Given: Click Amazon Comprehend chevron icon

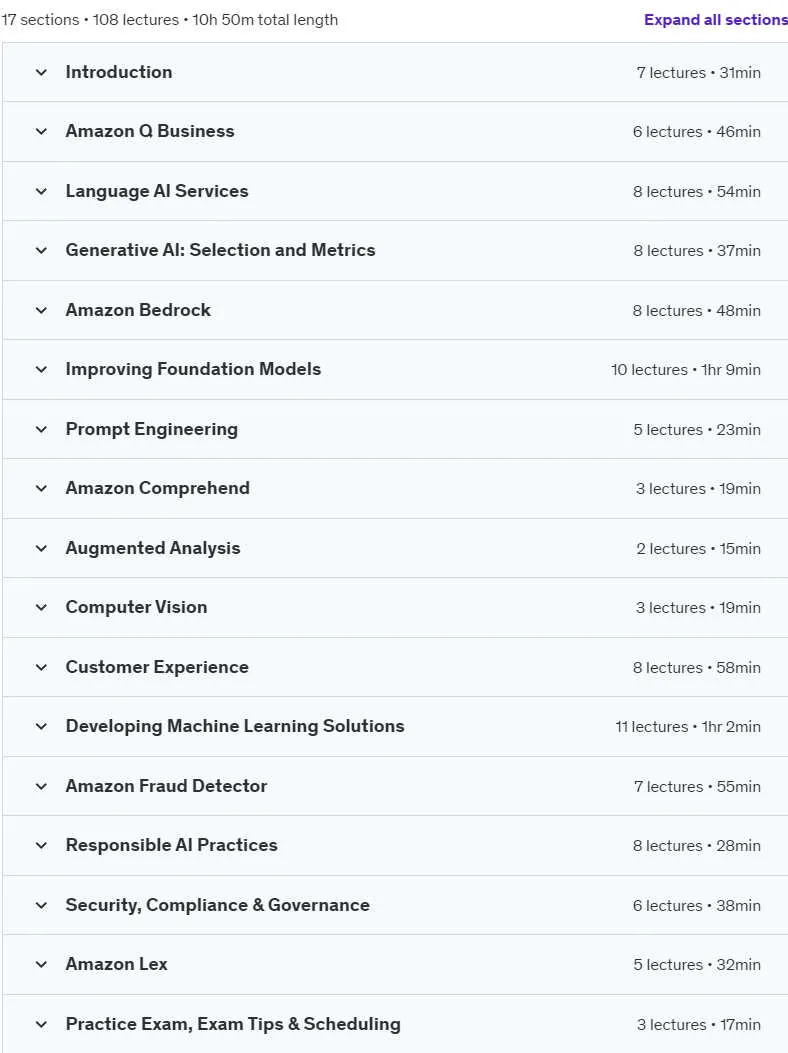Looking at the screenshot, I should 42,488.
